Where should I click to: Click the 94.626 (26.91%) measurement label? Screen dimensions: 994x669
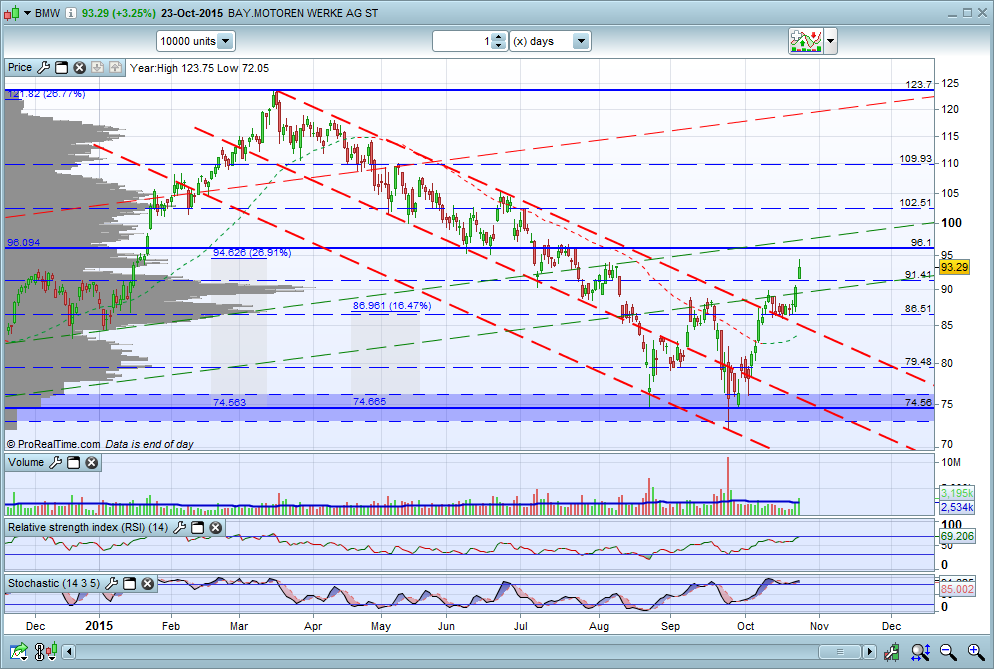(x=252, y=252)
